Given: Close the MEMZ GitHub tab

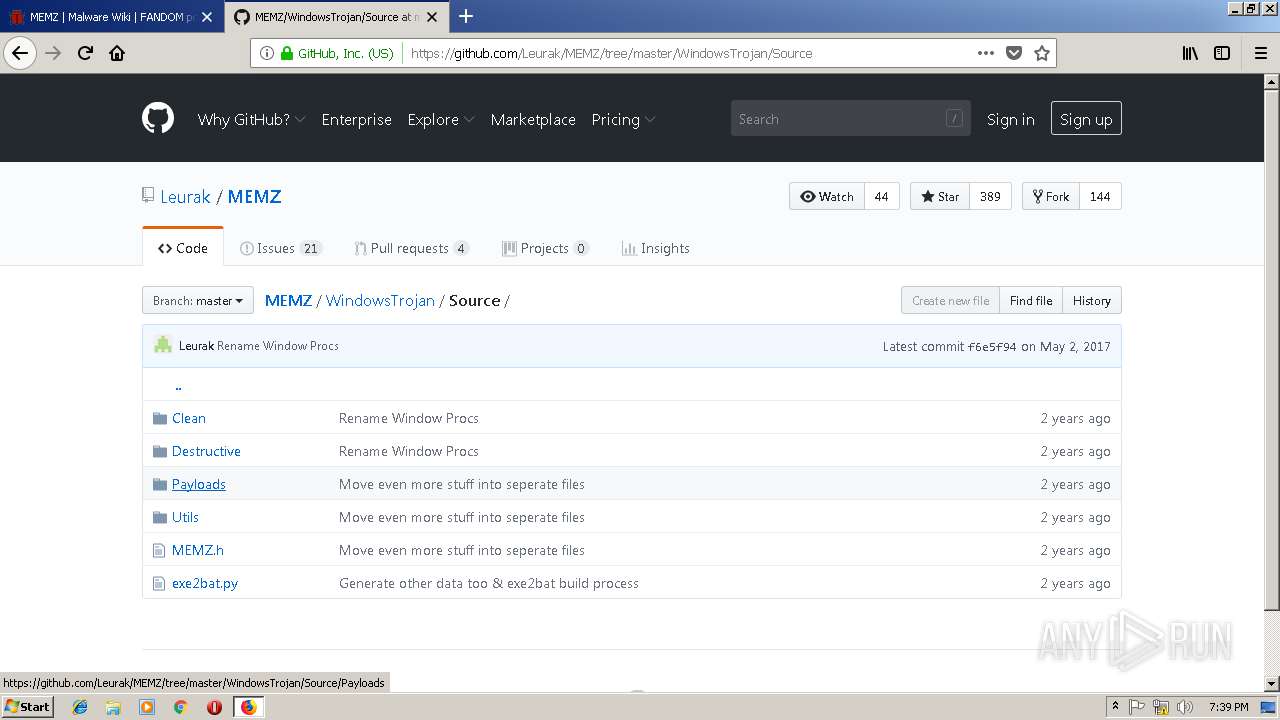Looking at the screenshot, I should click(x=432, y=16).
